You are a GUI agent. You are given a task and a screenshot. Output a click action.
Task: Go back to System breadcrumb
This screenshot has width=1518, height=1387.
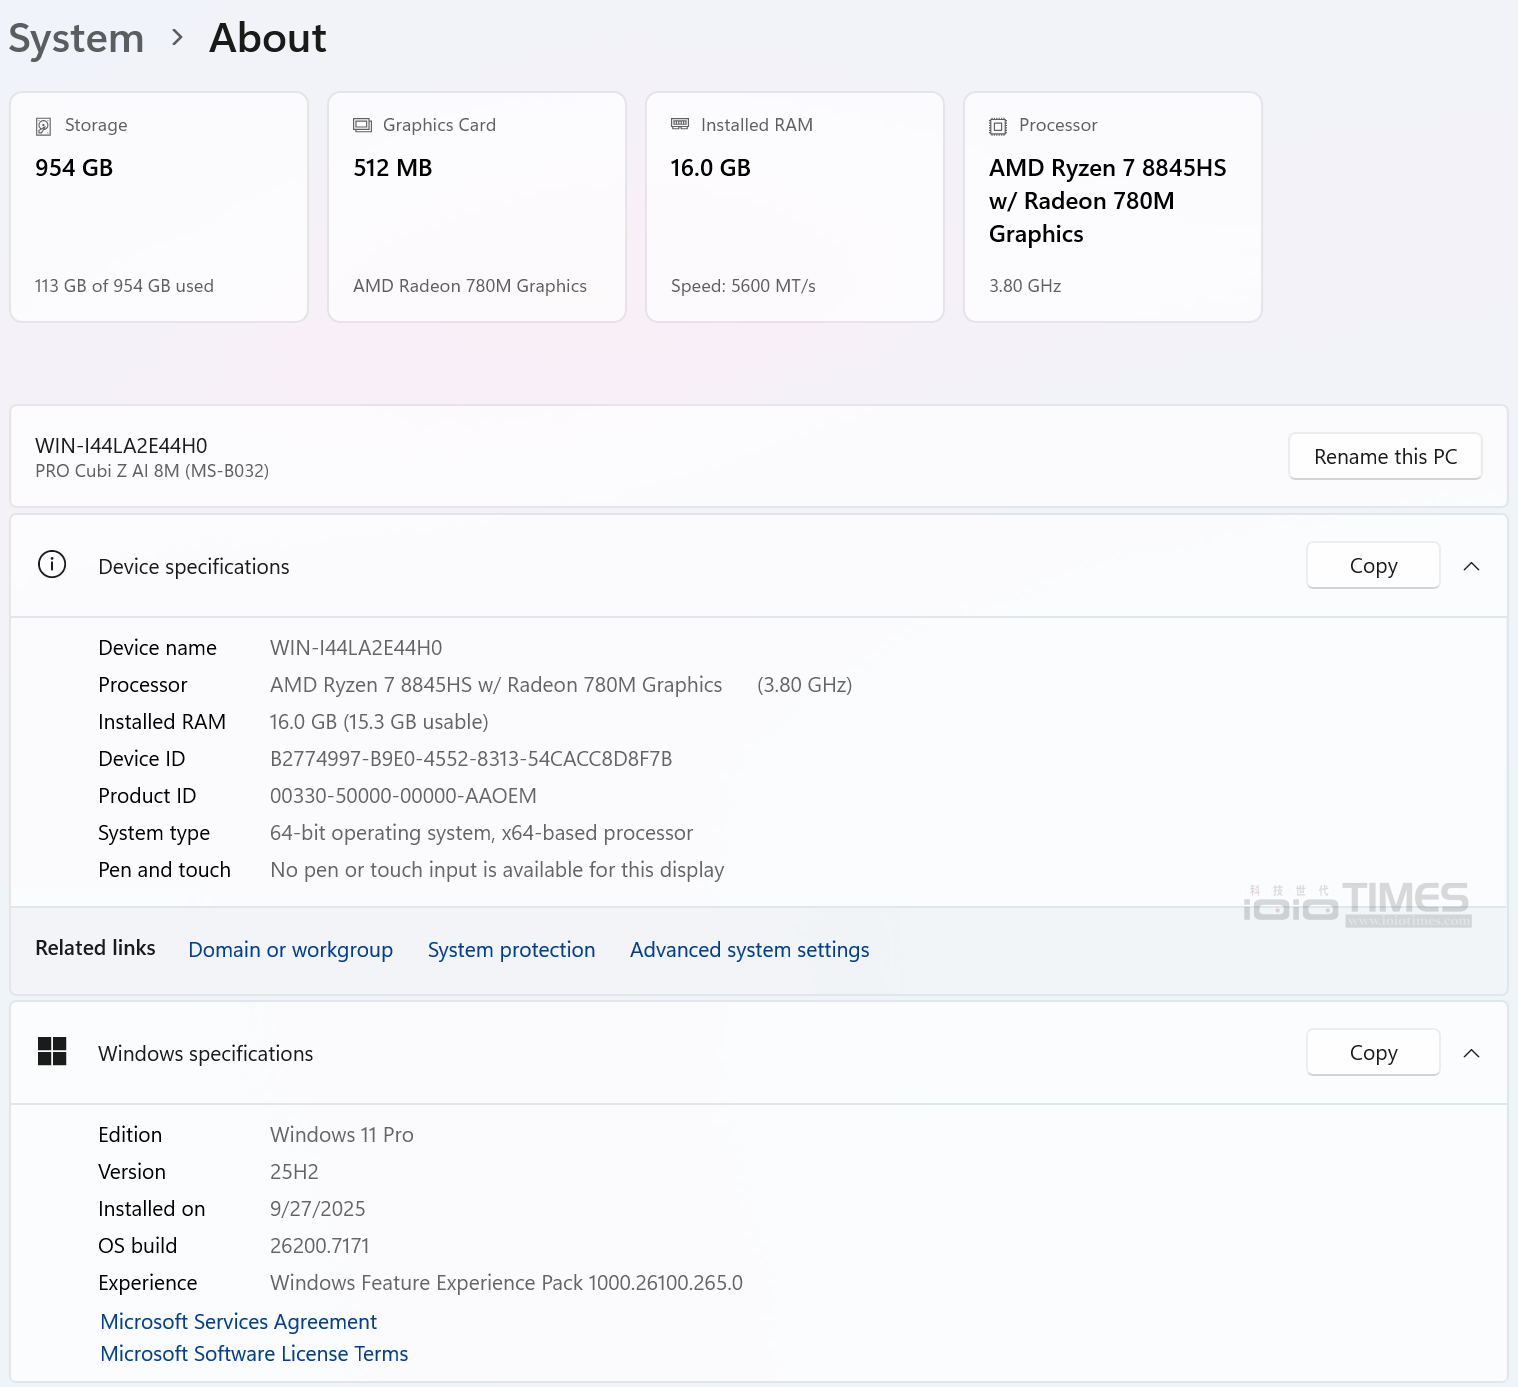76,38
